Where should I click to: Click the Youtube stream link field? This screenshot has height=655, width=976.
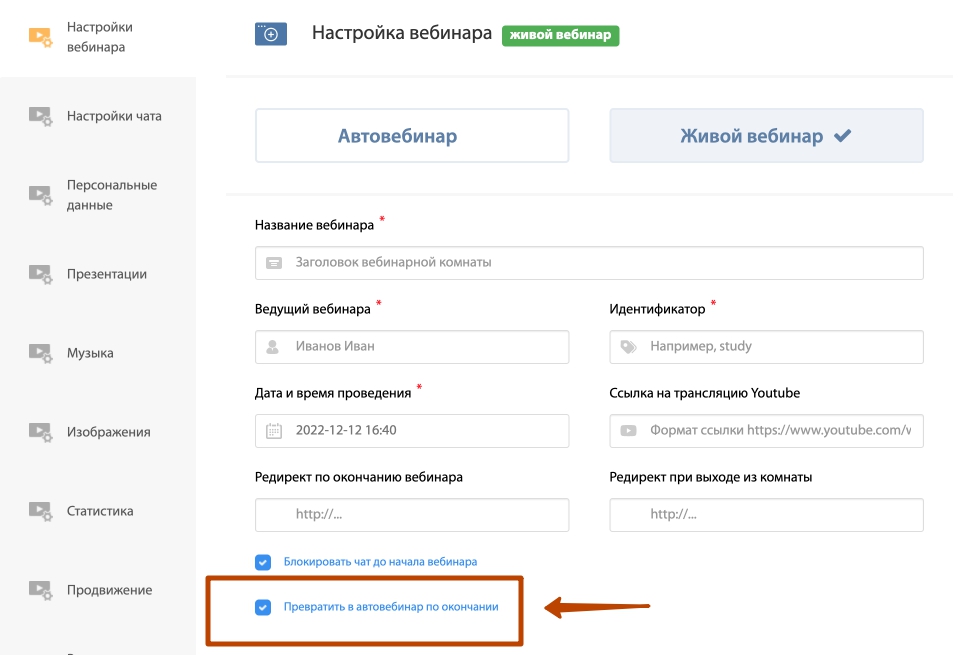click(x=766, y=431)
